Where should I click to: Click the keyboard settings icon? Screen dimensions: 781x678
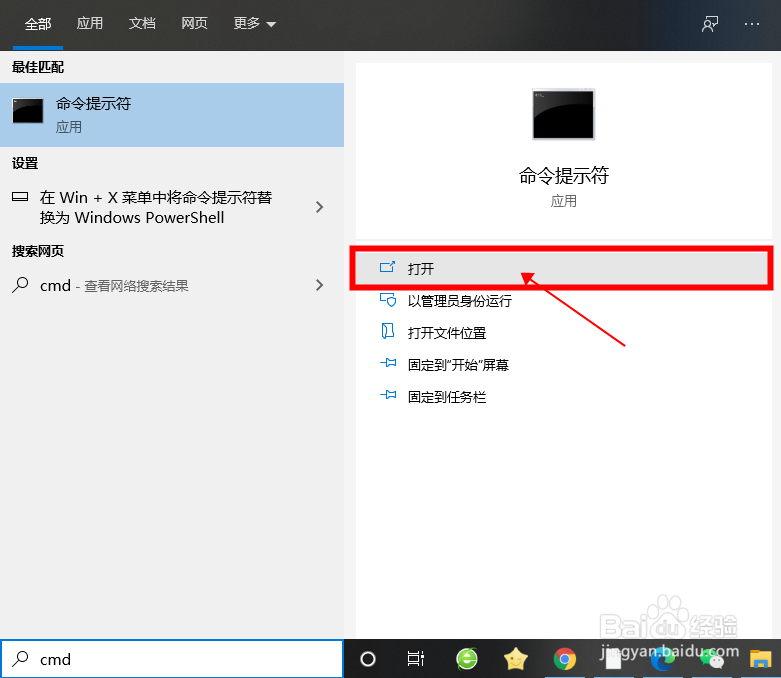coord(20,197)
